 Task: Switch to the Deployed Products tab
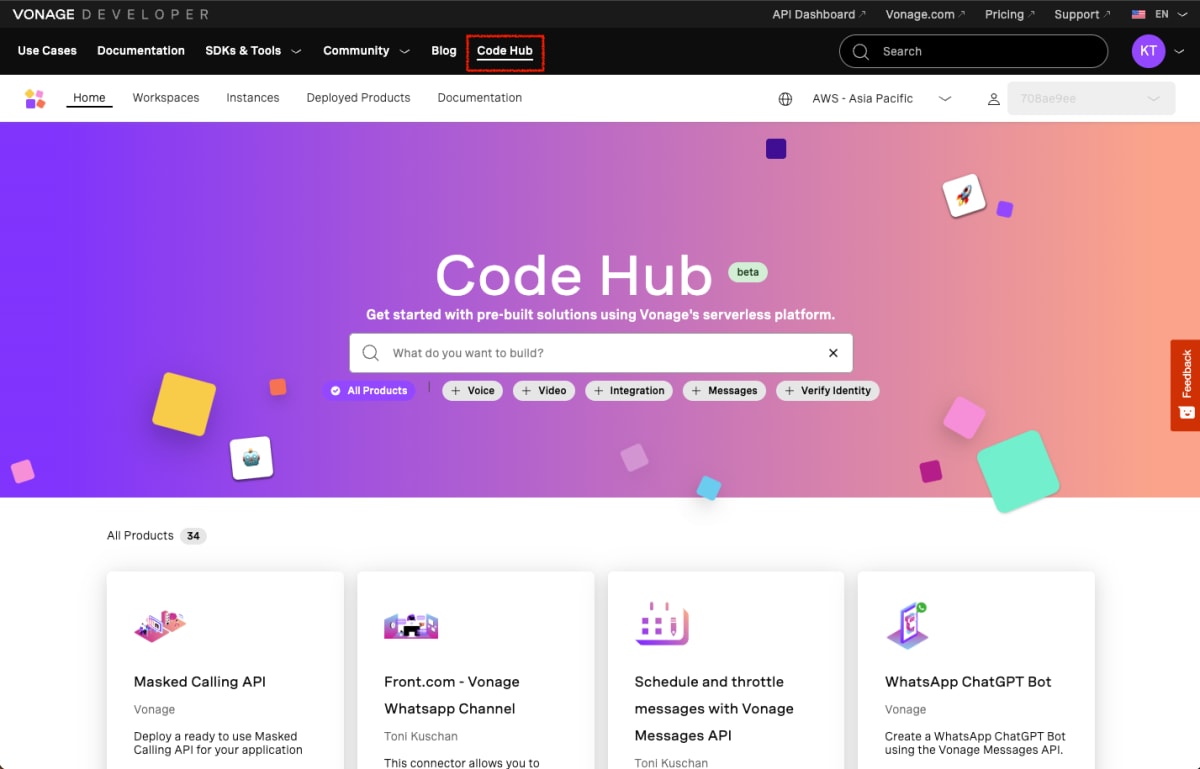(359, 98)
